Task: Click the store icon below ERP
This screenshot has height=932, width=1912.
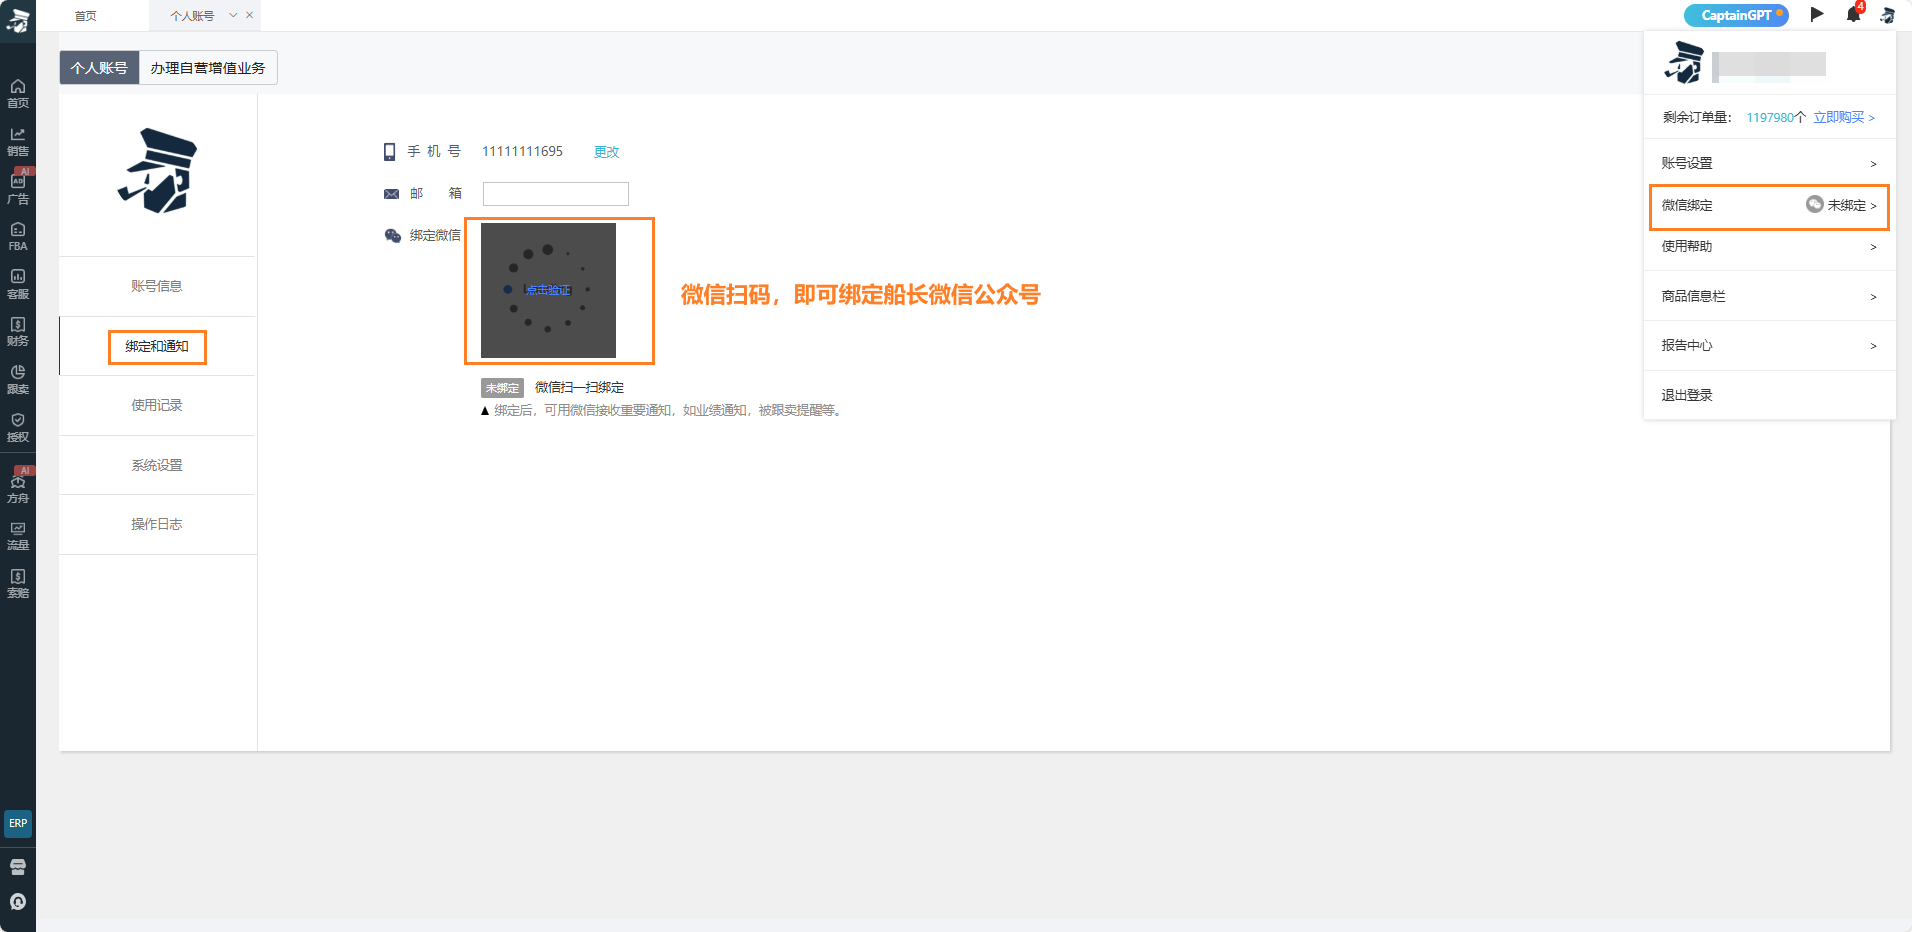Action: click(18, 867)
